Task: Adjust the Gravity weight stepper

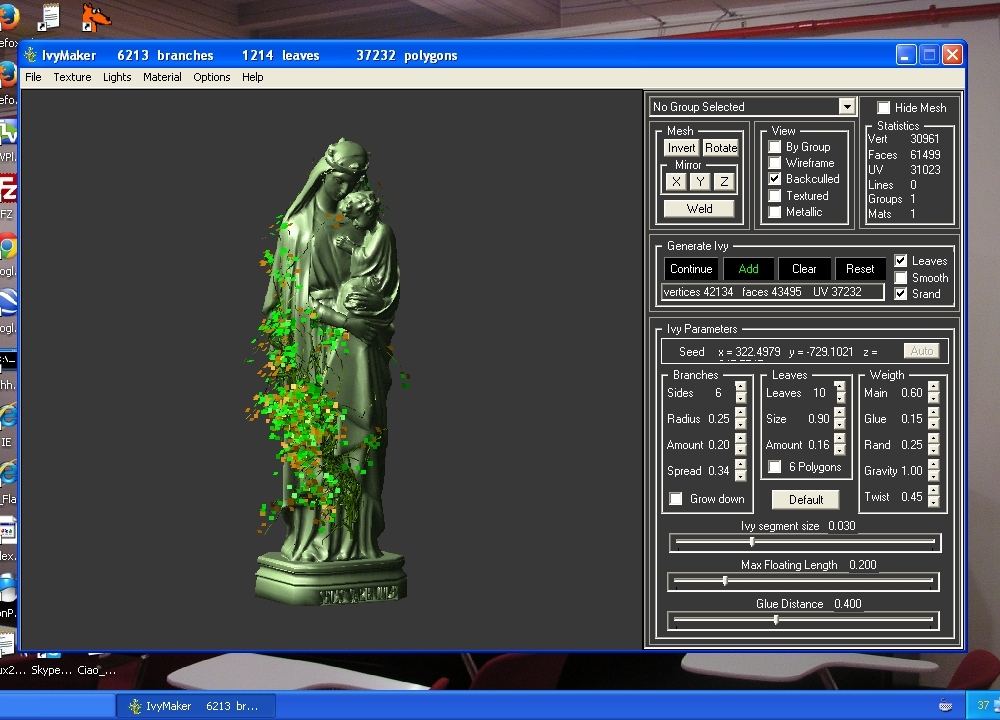Action: coord(934,471)
